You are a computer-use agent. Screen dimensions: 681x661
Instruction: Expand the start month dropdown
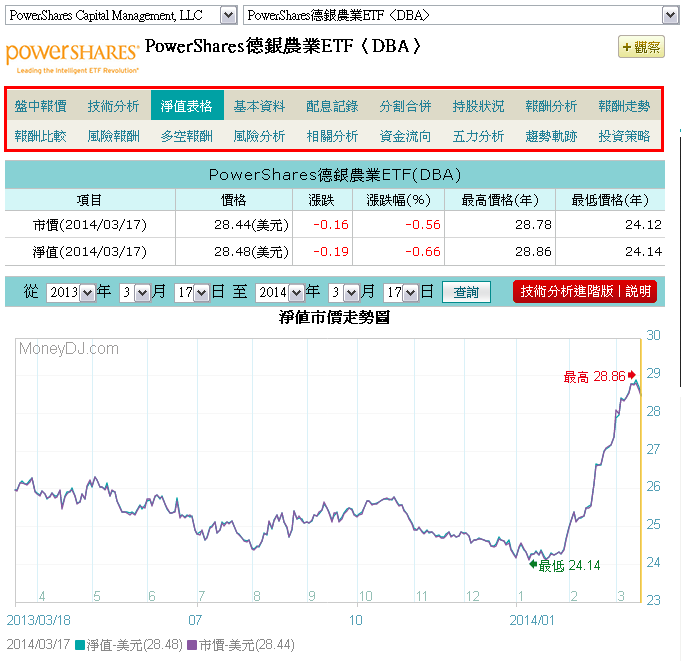coord(135,292)
